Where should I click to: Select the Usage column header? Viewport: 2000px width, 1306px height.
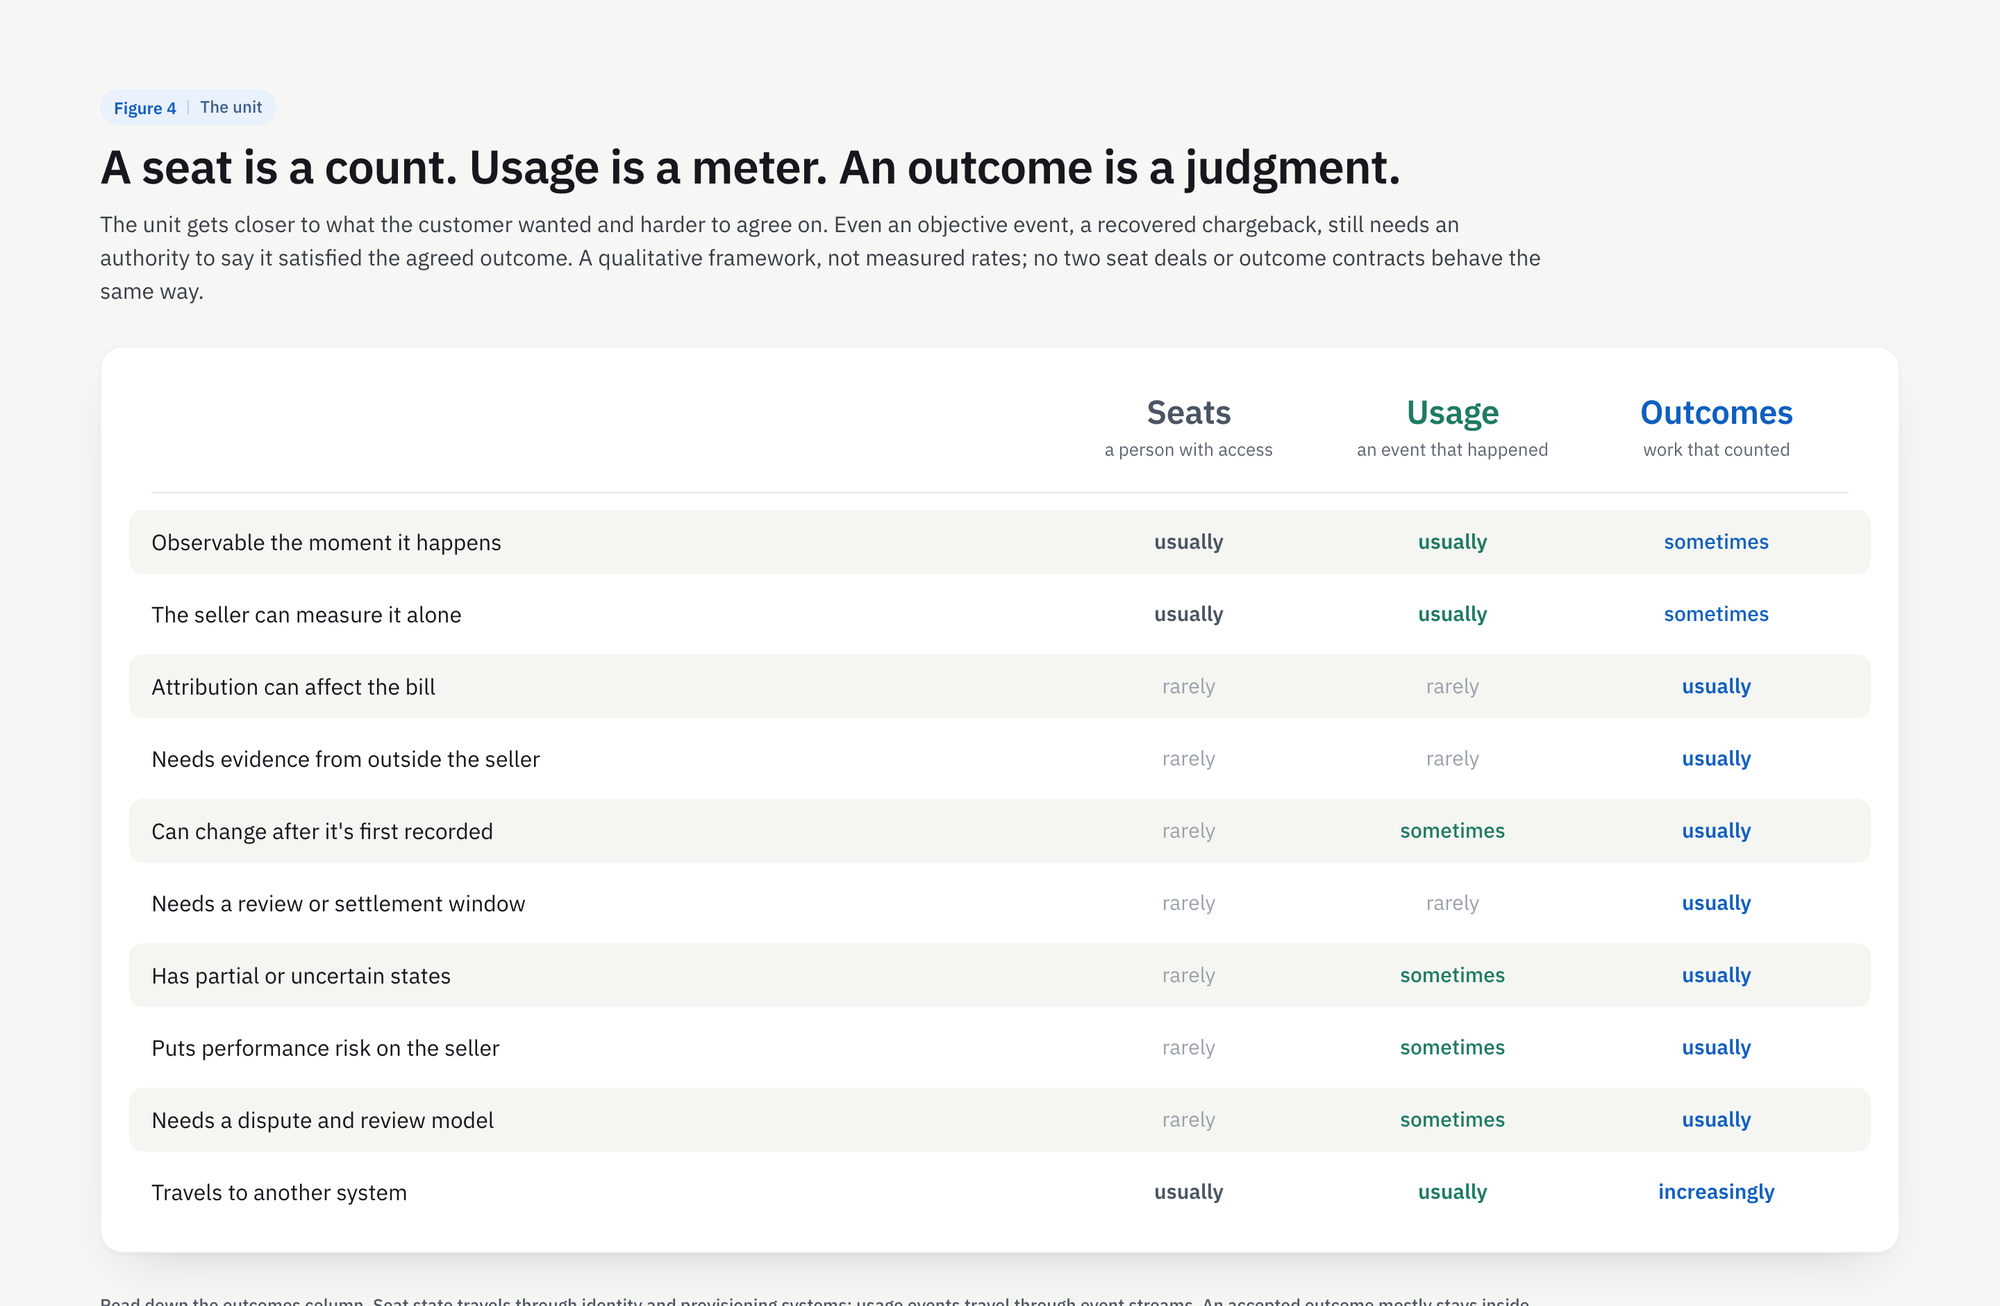click(x=1452, y=413)
